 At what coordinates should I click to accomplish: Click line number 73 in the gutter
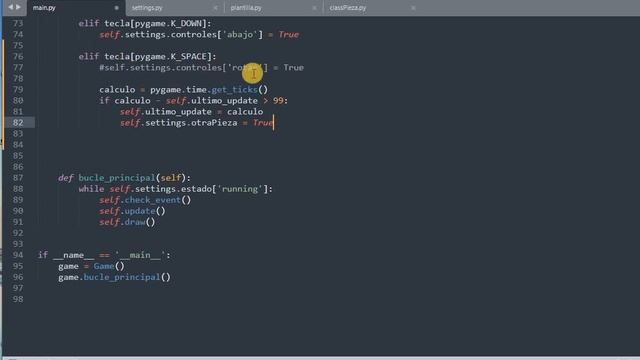(x=18, y=23)
